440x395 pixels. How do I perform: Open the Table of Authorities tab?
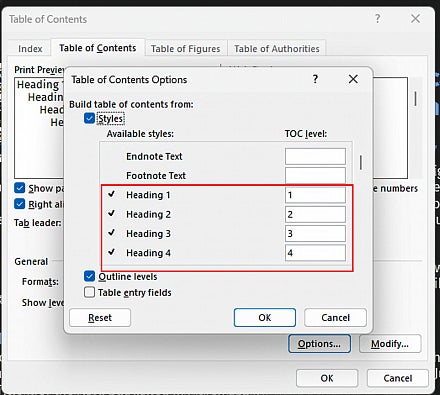pos(277,49)
